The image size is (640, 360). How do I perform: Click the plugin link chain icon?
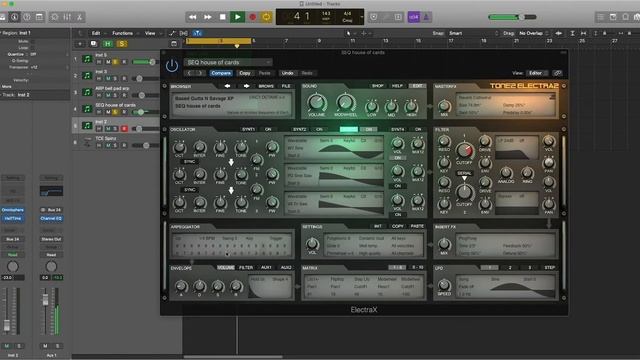click(x=557, y=73)
